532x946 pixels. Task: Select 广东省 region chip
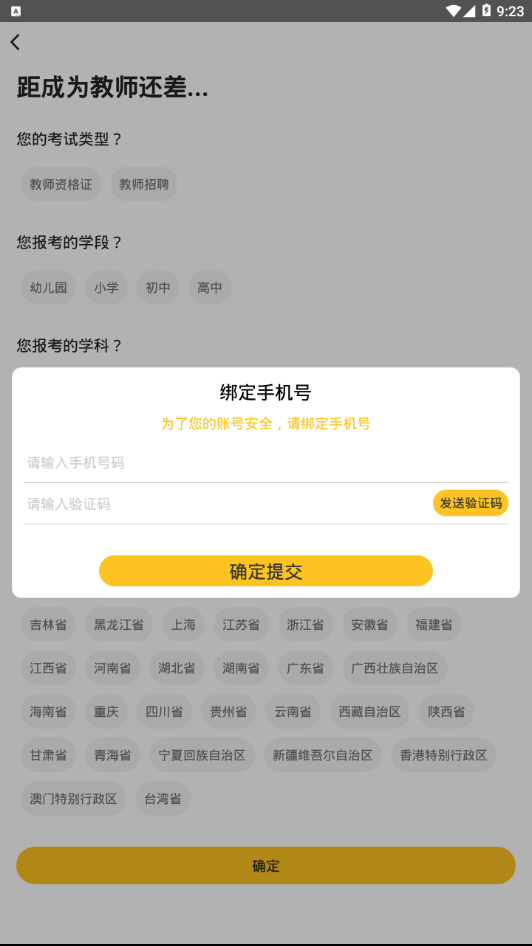[x=305, y=668]
